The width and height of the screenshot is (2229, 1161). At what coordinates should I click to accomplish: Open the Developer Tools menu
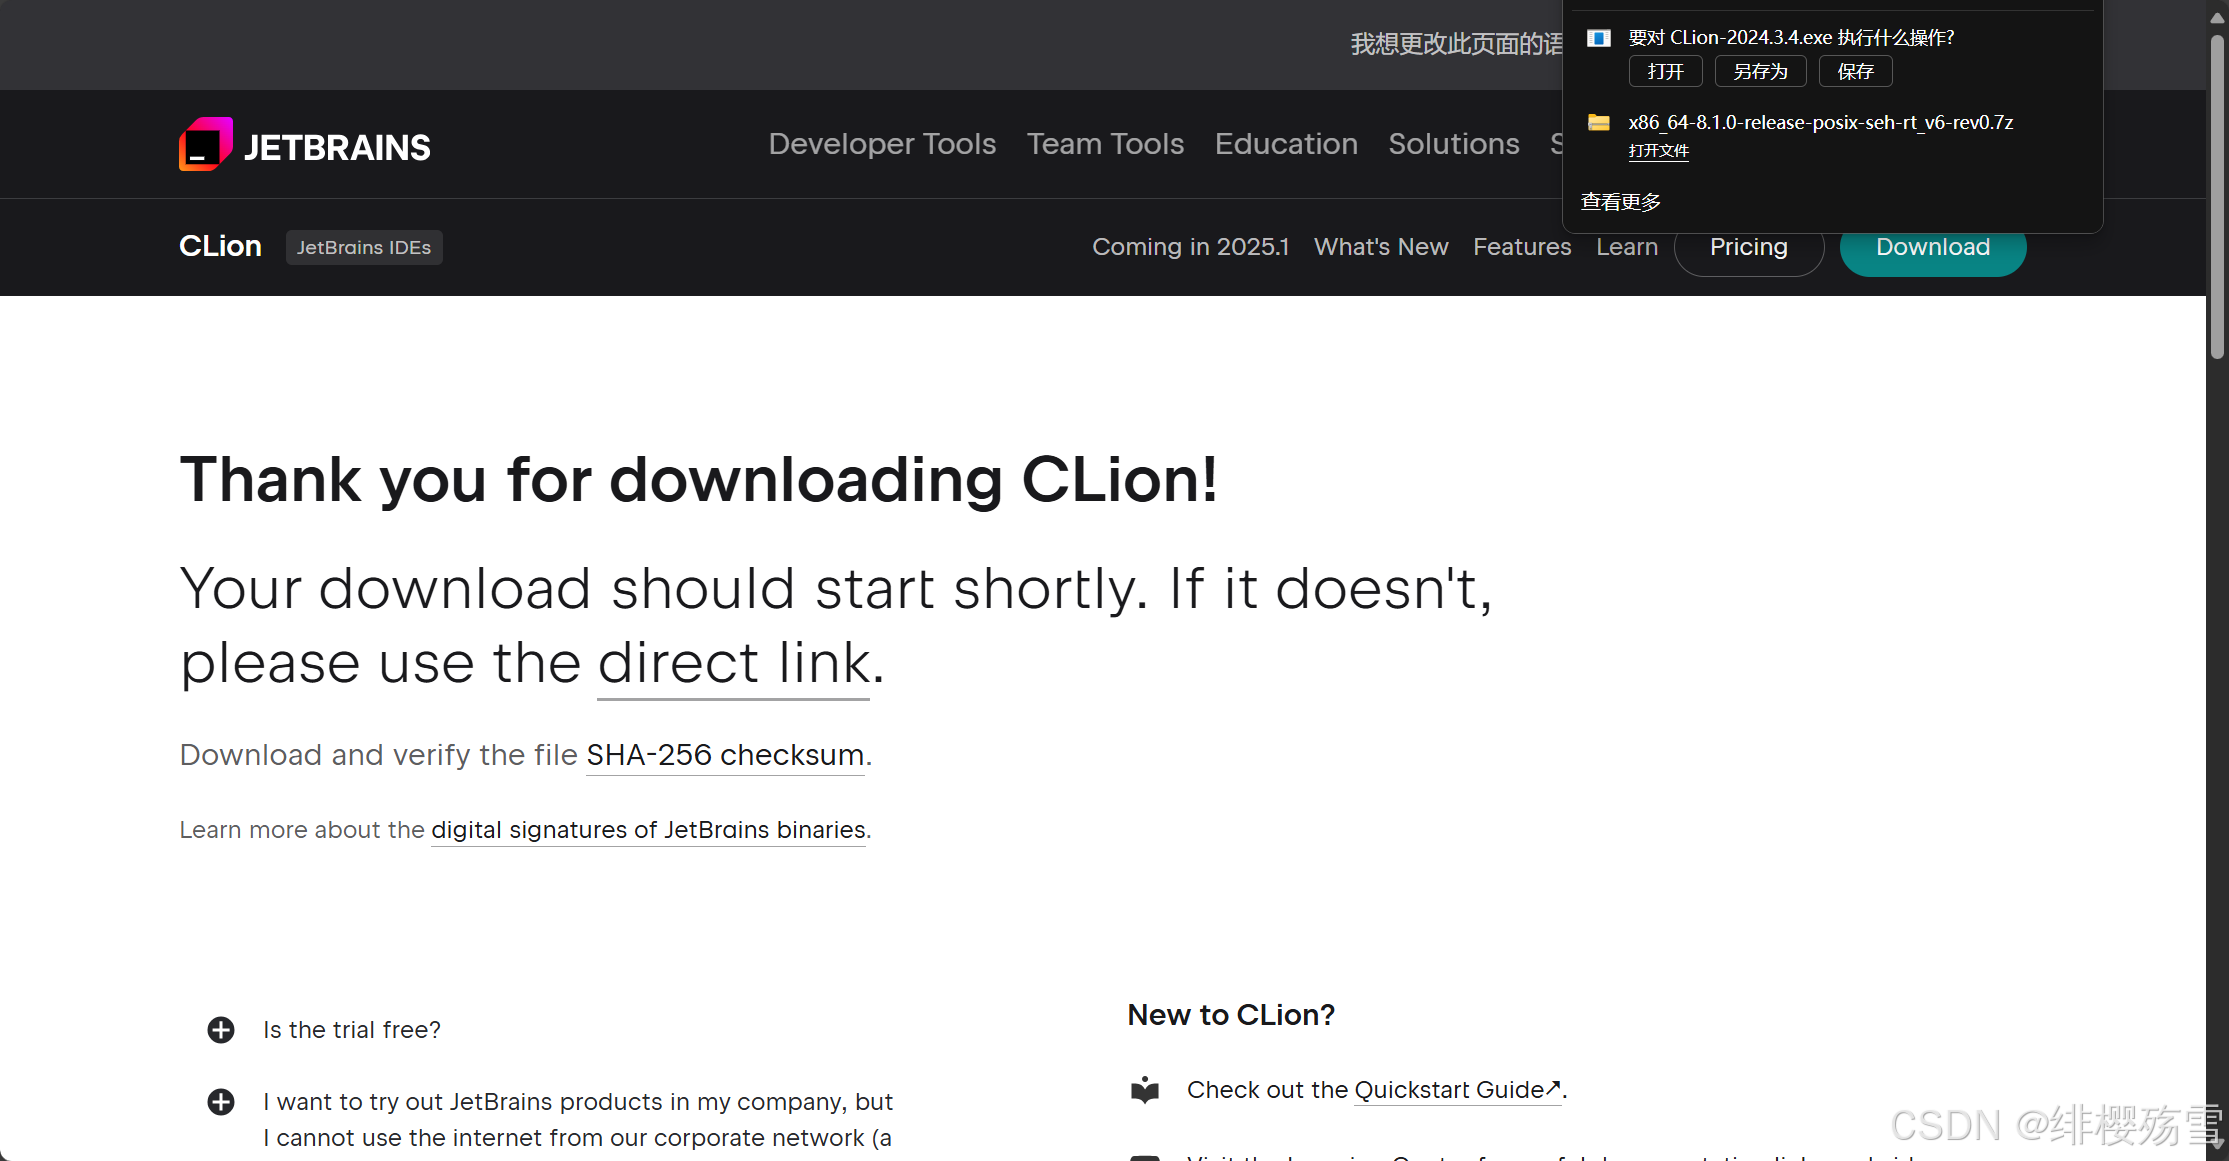coord(882,144)
